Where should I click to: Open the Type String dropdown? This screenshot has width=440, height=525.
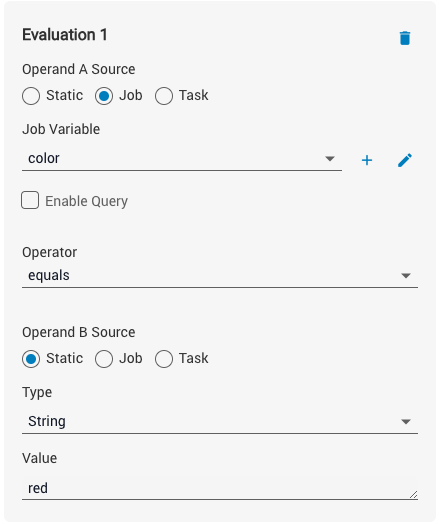tap(220, 422)
